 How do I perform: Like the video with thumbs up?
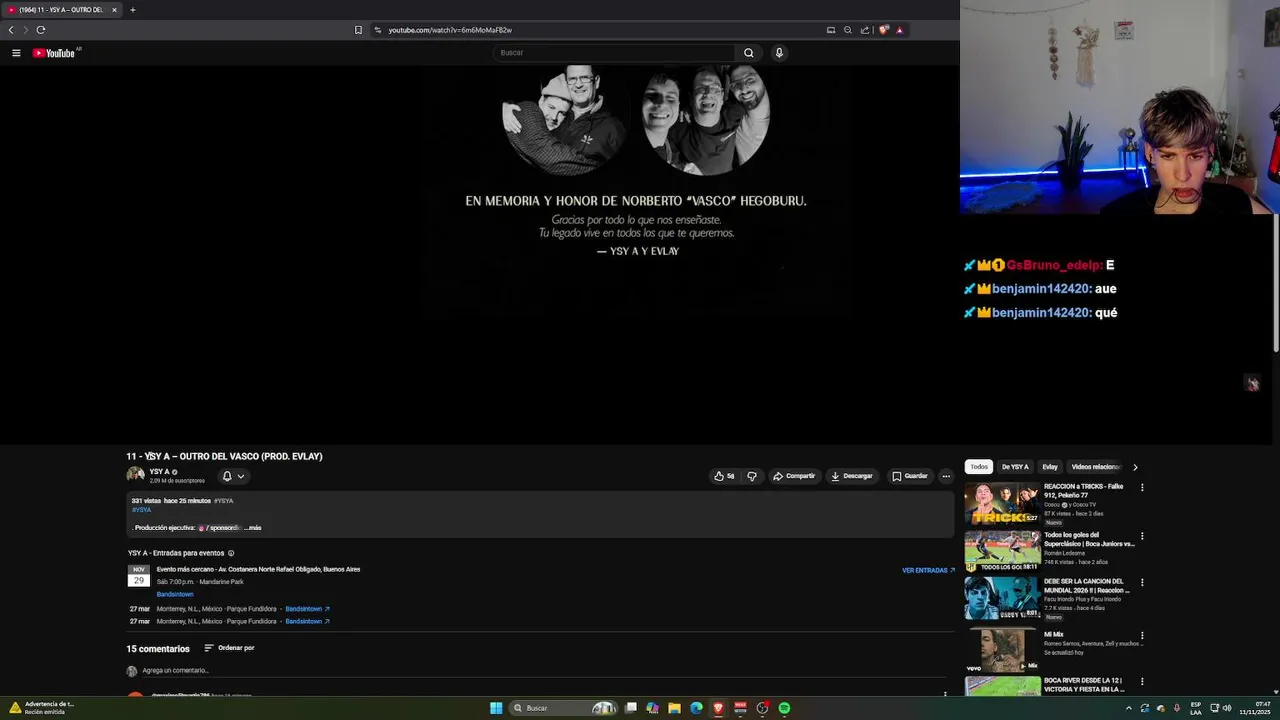click(x=723, y=476)
